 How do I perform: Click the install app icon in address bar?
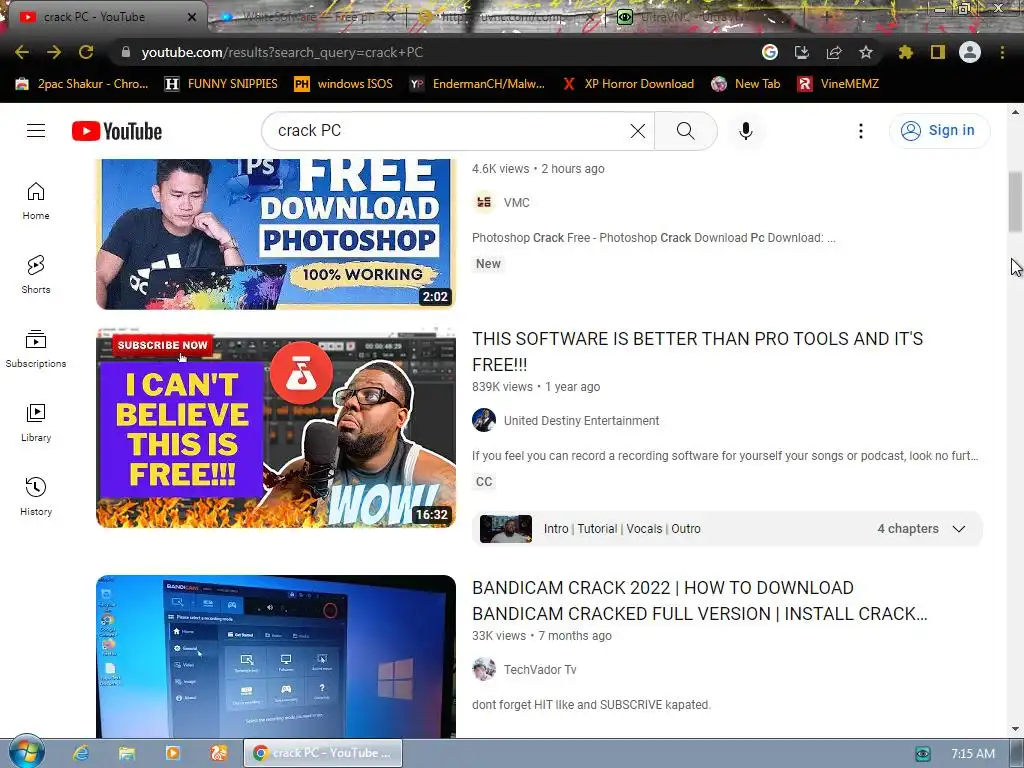tap(802, 52)
